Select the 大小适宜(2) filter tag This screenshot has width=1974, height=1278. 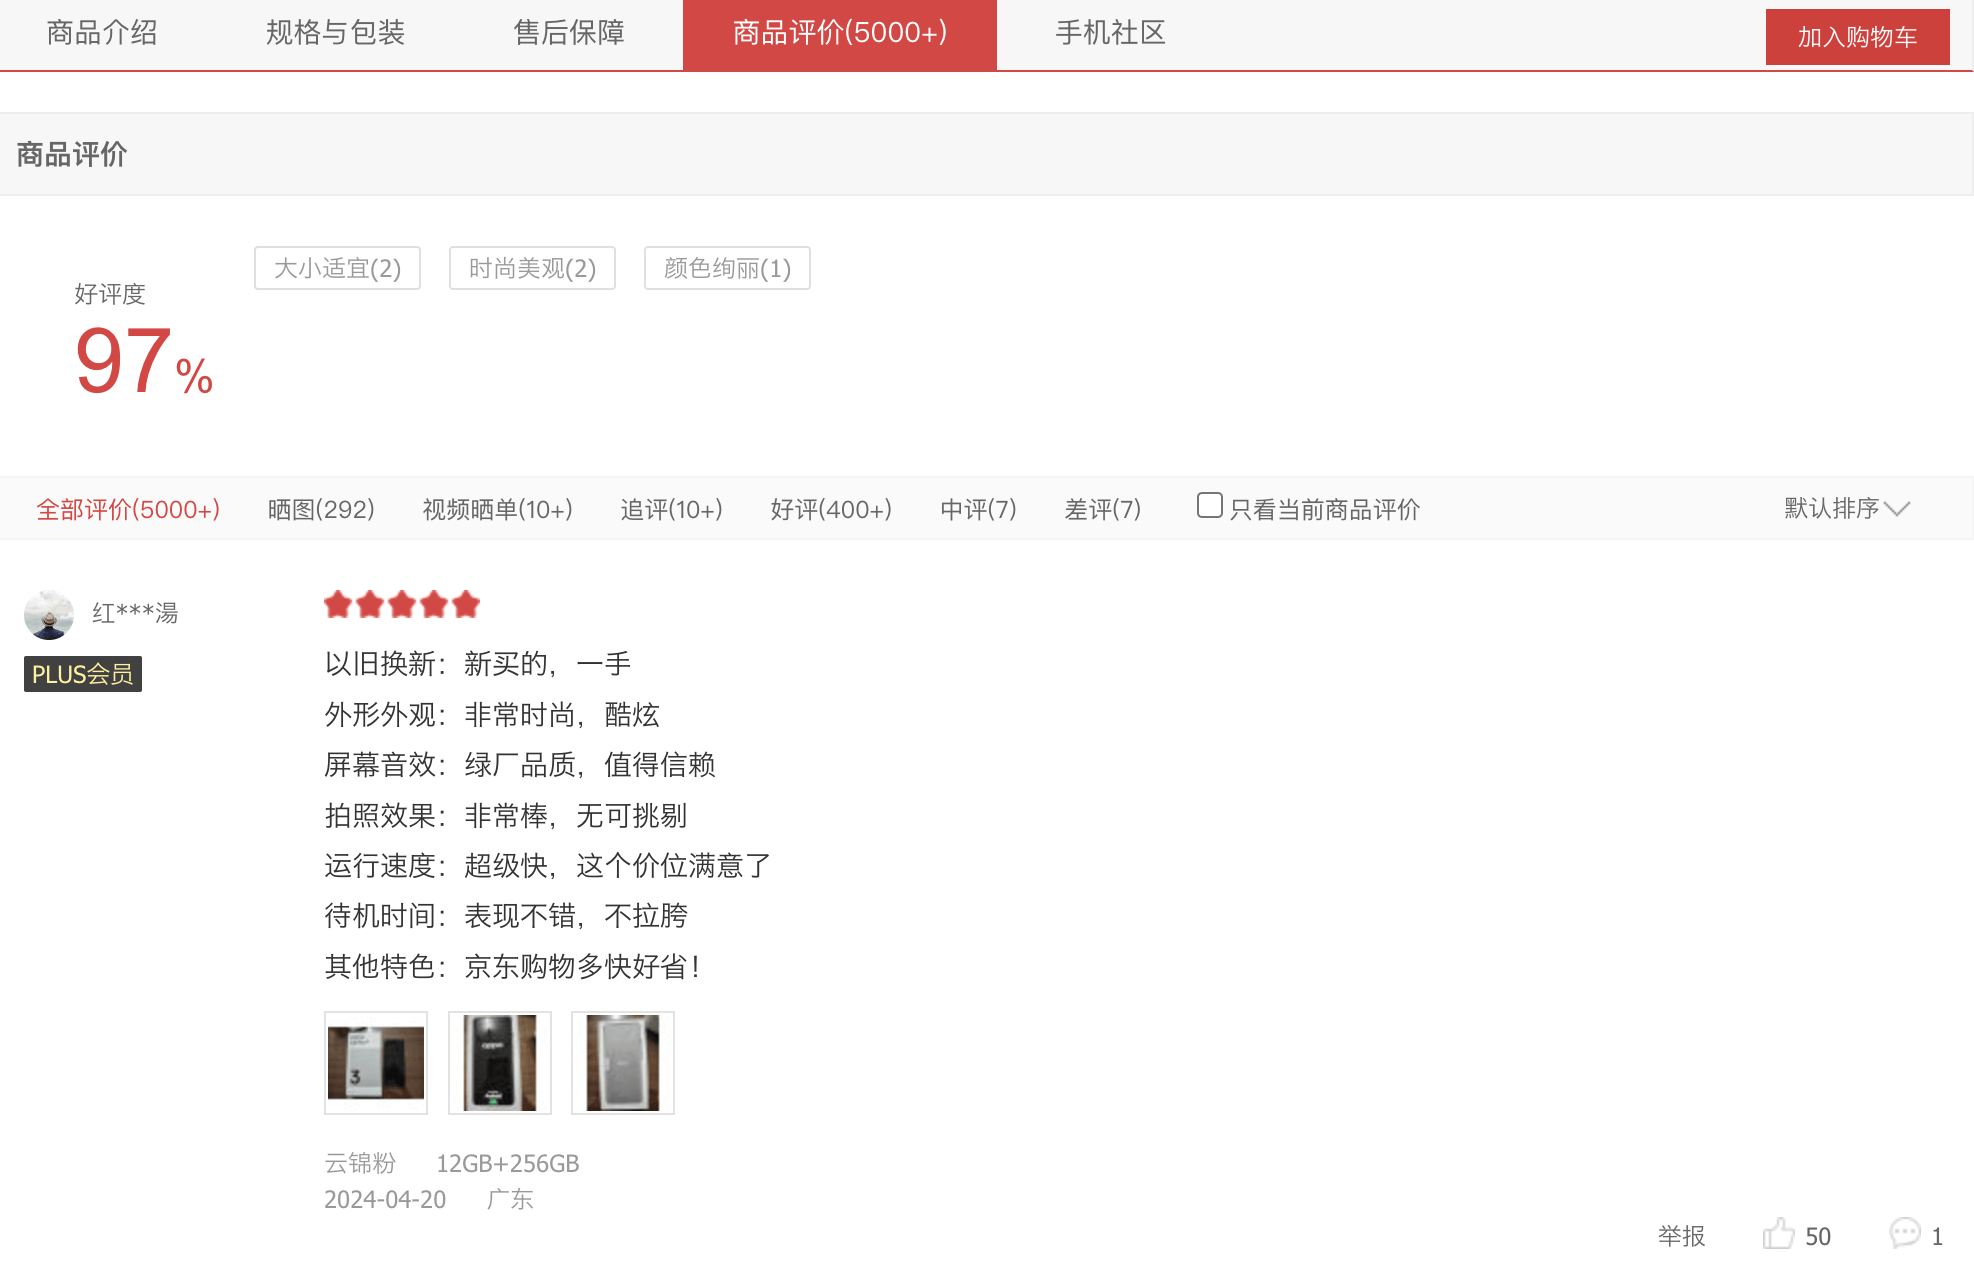coord(337,268)
